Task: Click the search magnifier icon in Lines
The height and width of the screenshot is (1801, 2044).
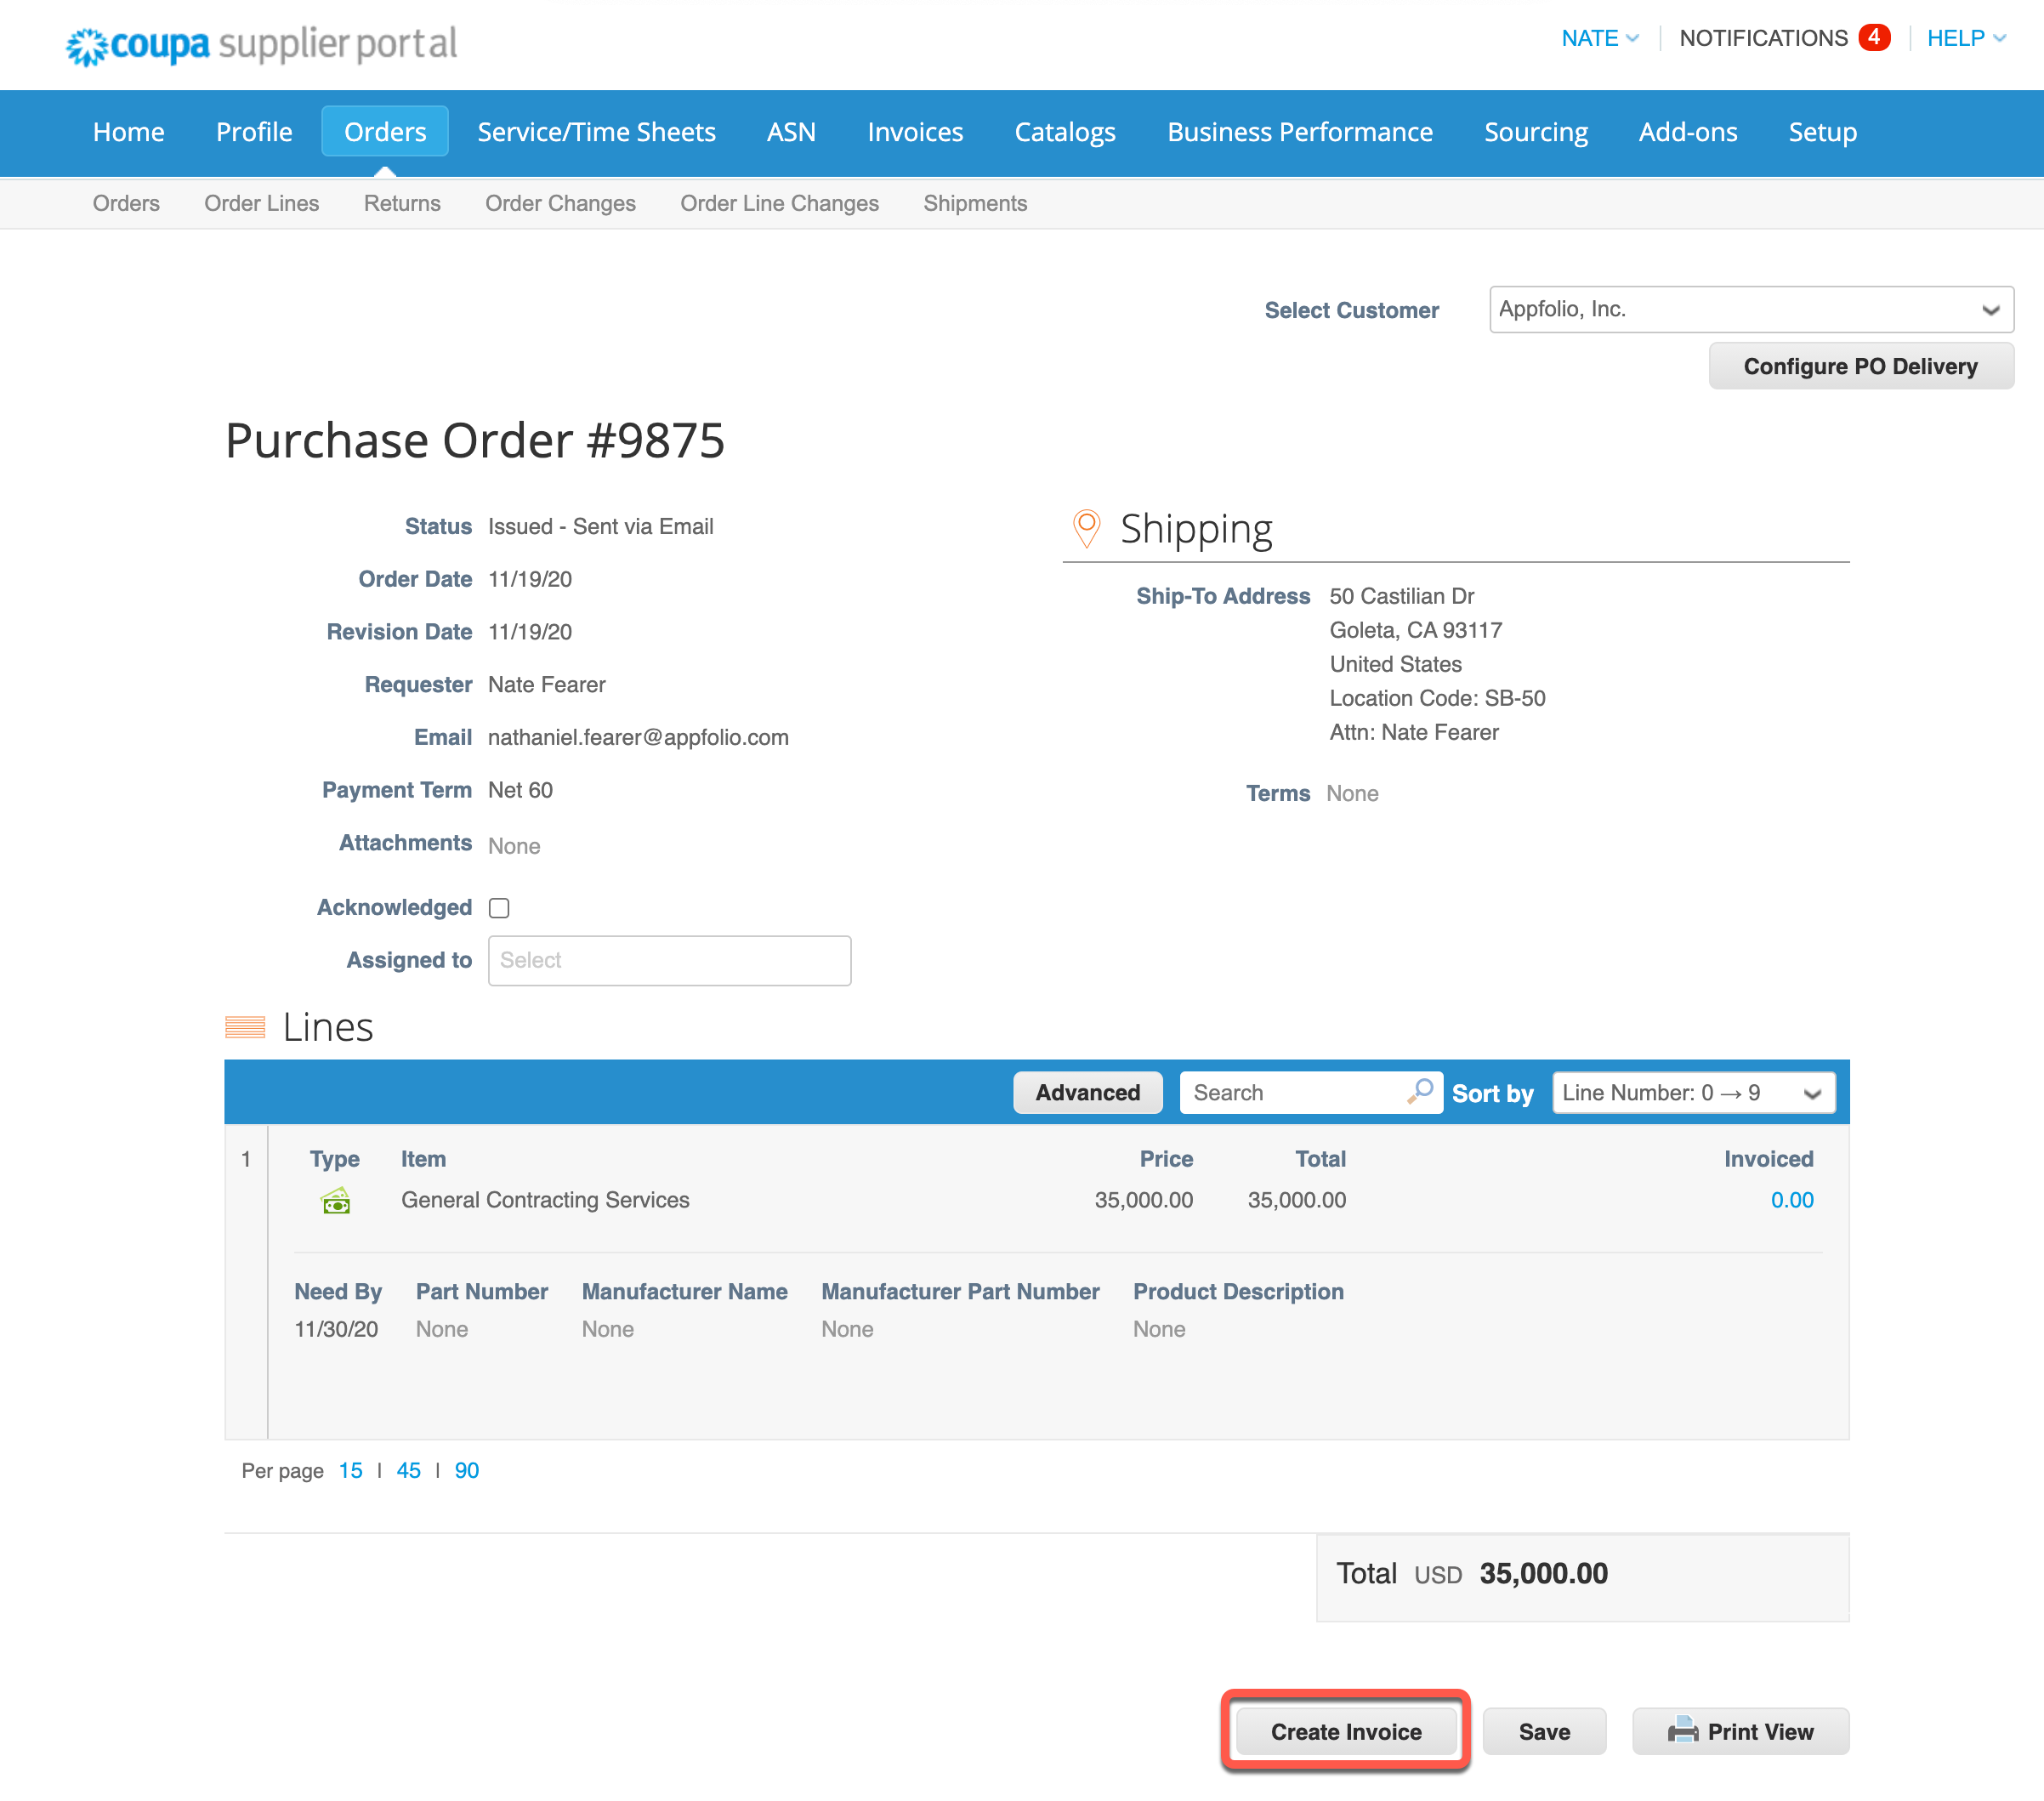Action: [x=1420, y=1091]
